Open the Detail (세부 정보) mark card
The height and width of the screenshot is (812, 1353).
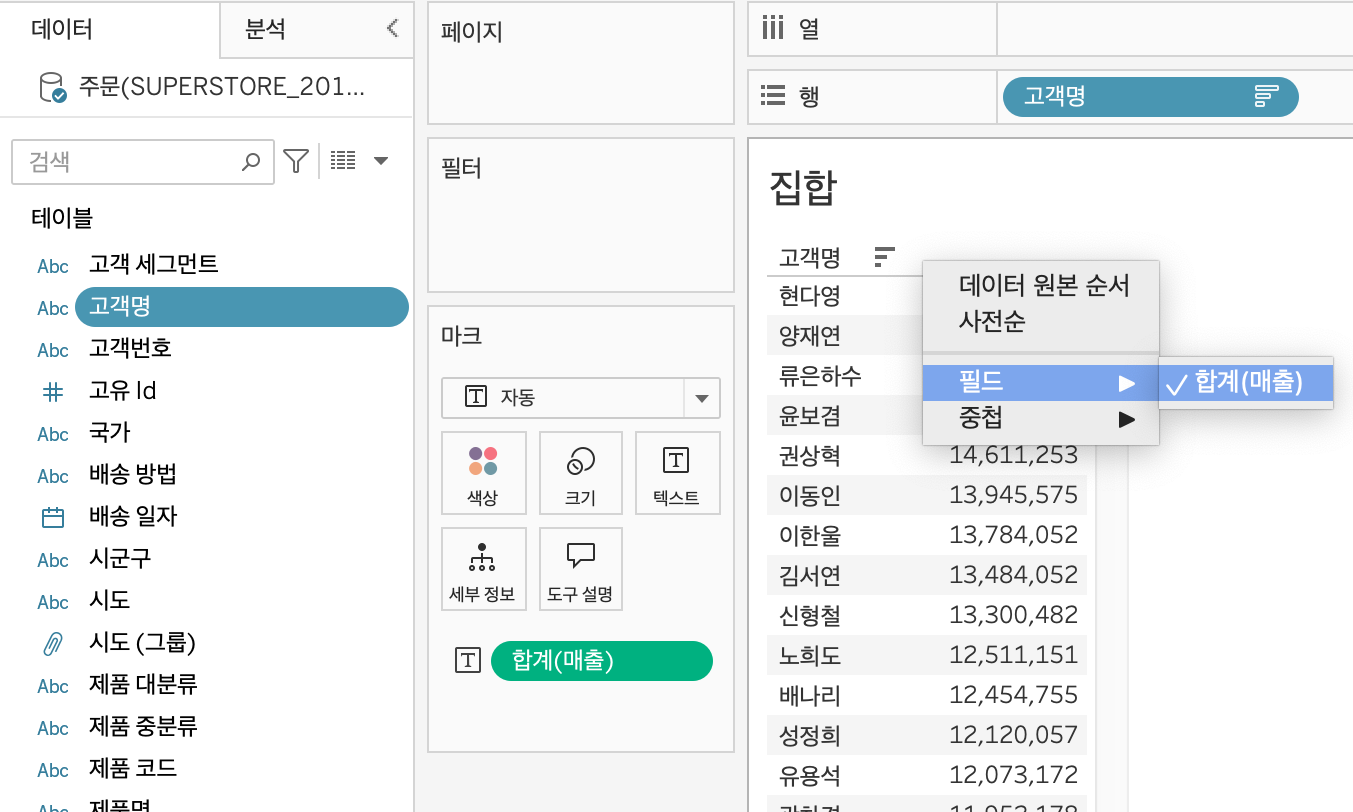pos(483,569)
